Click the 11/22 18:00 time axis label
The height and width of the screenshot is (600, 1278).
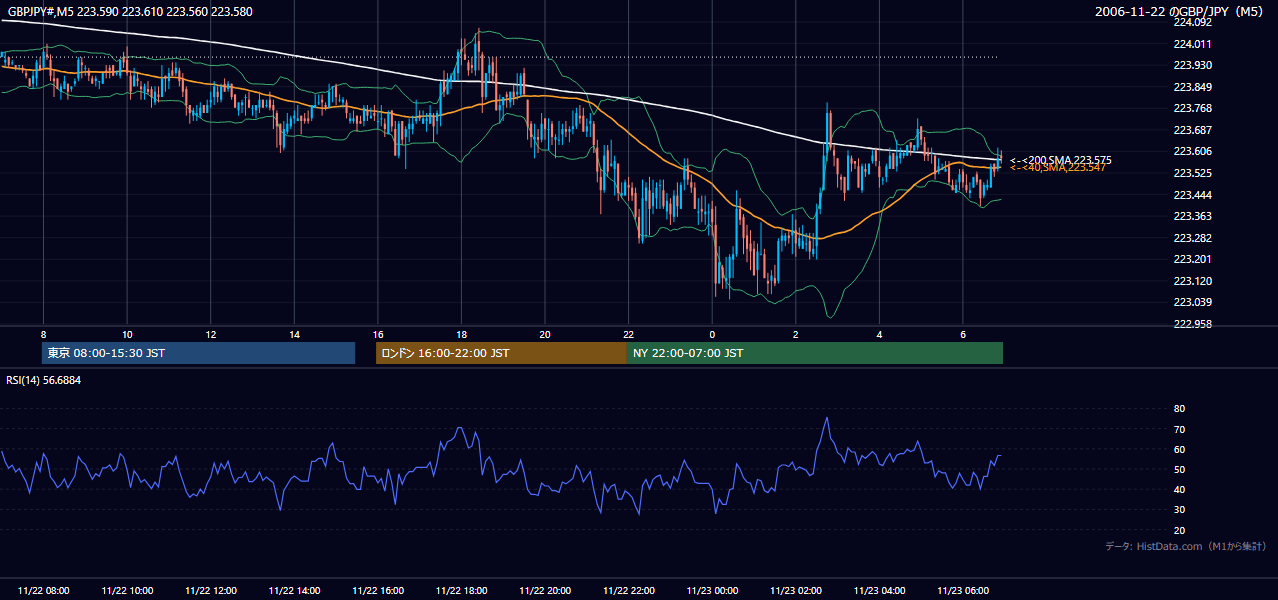click(461, 590)
